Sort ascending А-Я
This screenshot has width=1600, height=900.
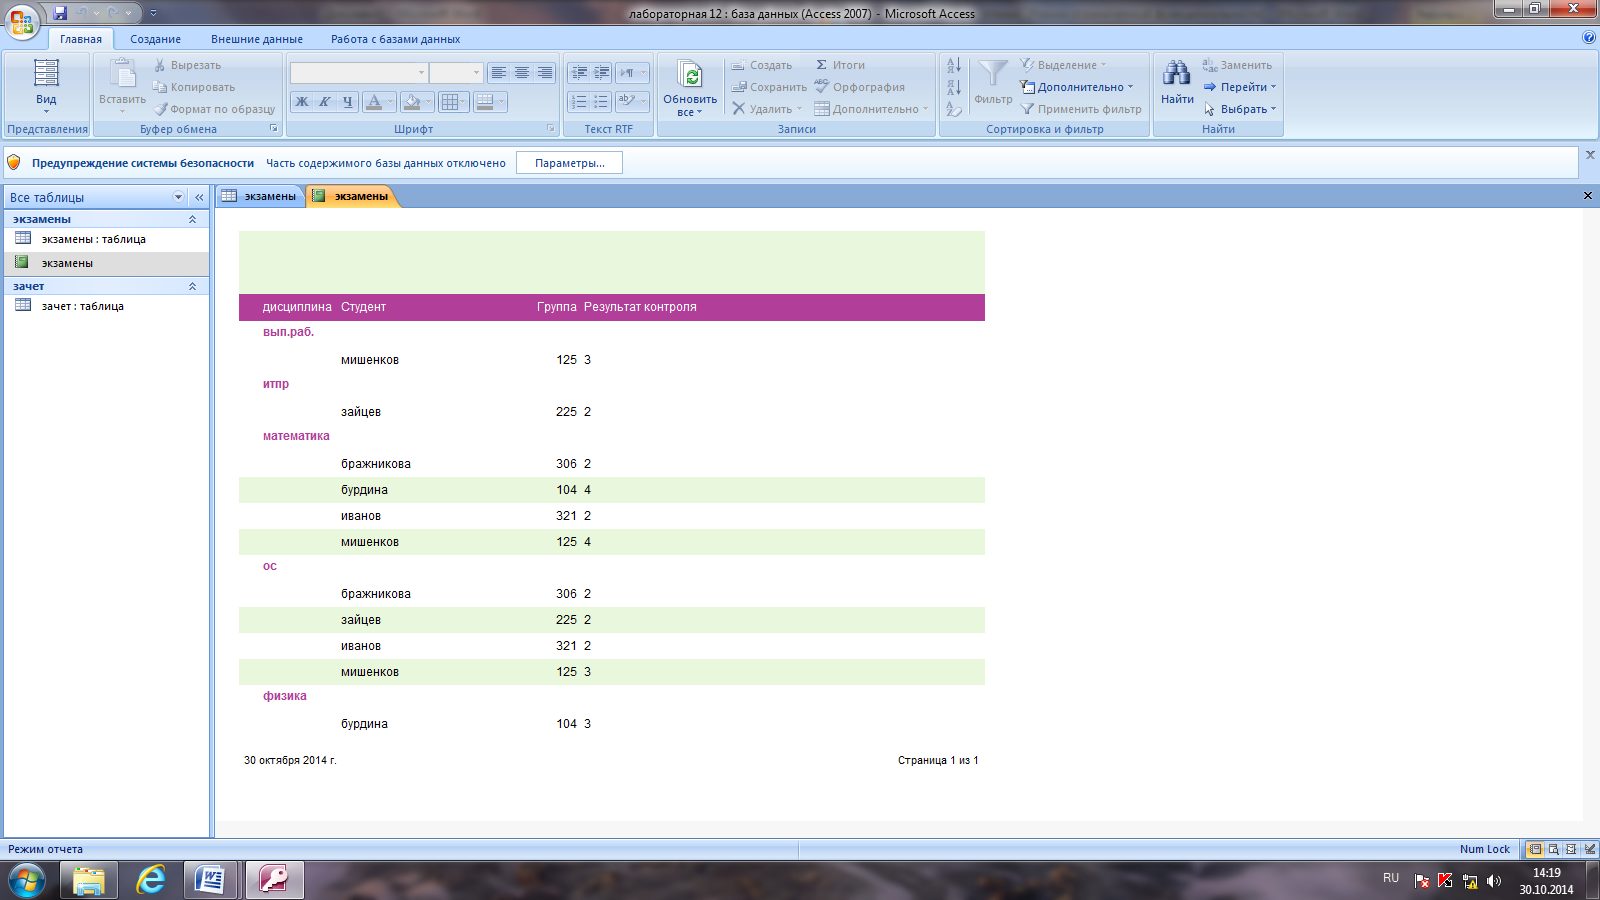coord(954,65)
